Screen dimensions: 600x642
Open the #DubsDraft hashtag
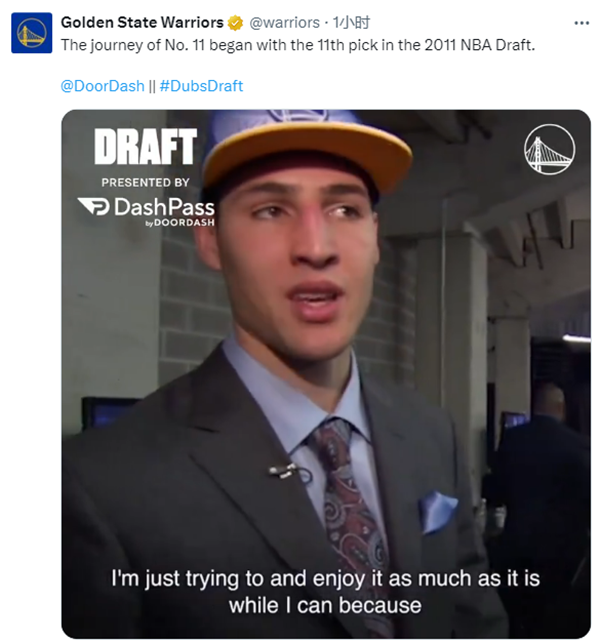[x=202, y=86]
